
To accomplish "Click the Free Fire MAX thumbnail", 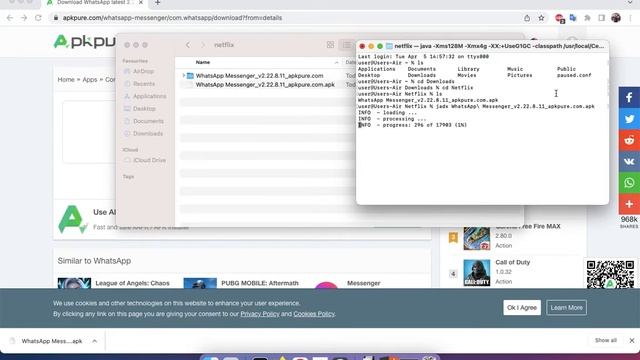I will click(477, 238).
